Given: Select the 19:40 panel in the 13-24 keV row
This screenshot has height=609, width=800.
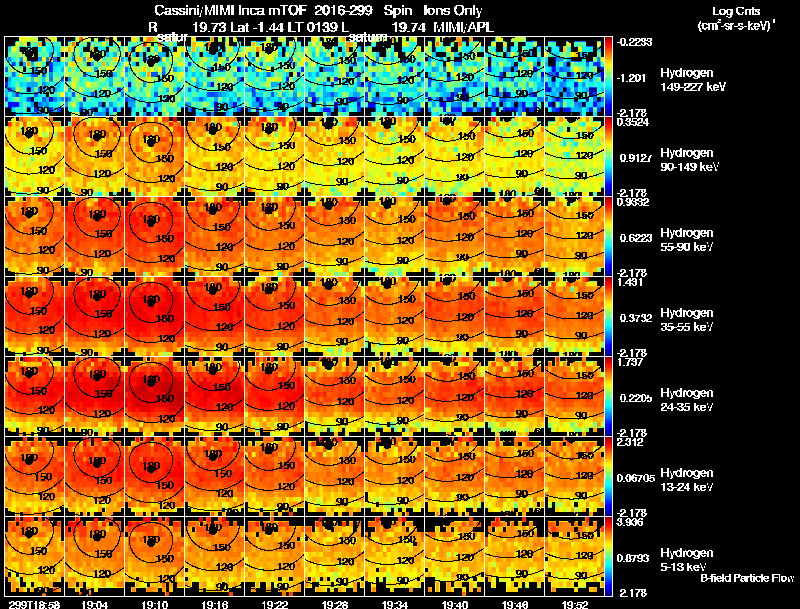Looking at the screenshot, I should (x=455, y=477).
